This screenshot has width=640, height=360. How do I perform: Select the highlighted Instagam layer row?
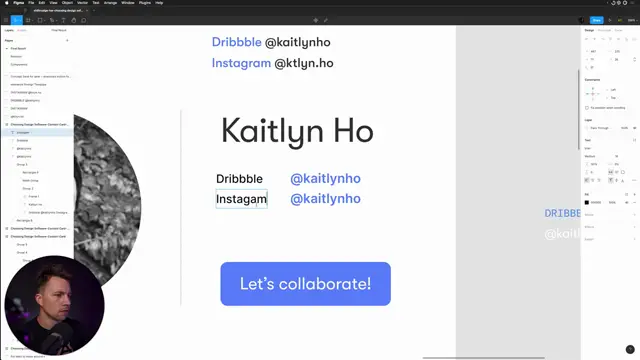pyautogui.click(x=38, y=132)
